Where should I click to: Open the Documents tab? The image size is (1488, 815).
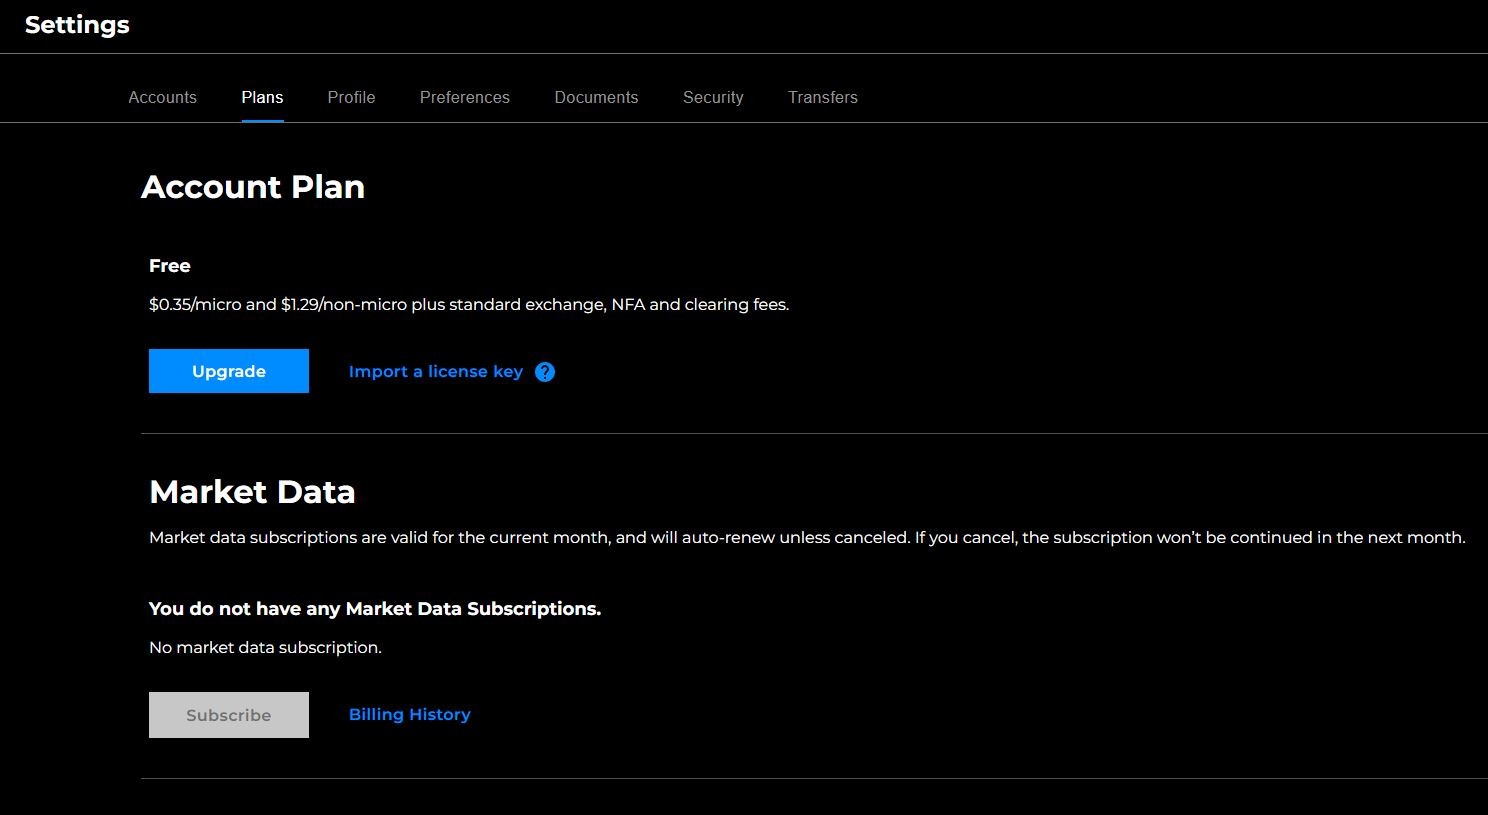point(596,97)
